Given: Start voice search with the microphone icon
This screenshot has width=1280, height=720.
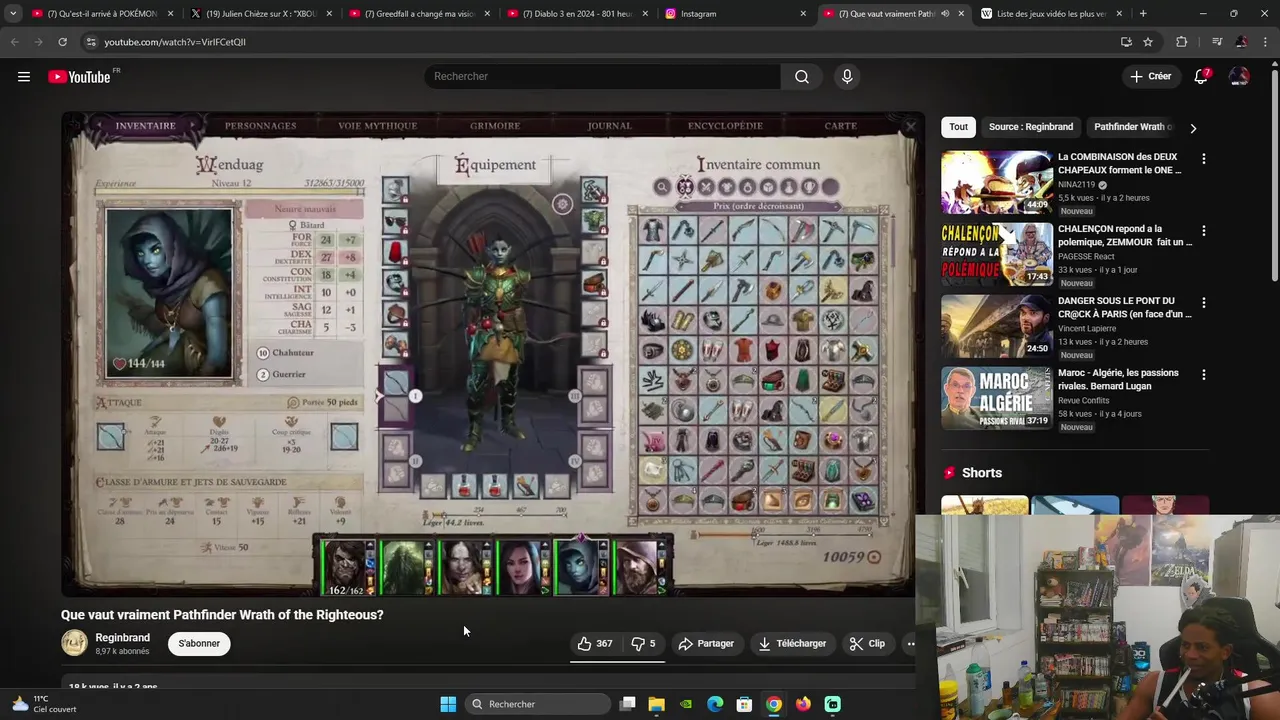Looking at the screenshot, I should tap(847, 77).
